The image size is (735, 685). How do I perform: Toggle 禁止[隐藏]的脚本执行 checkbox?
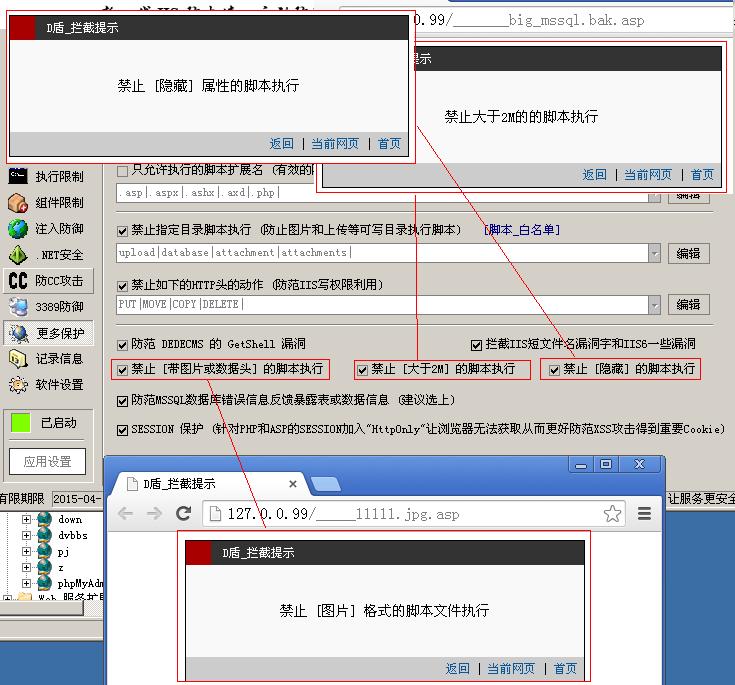[554, 370]
